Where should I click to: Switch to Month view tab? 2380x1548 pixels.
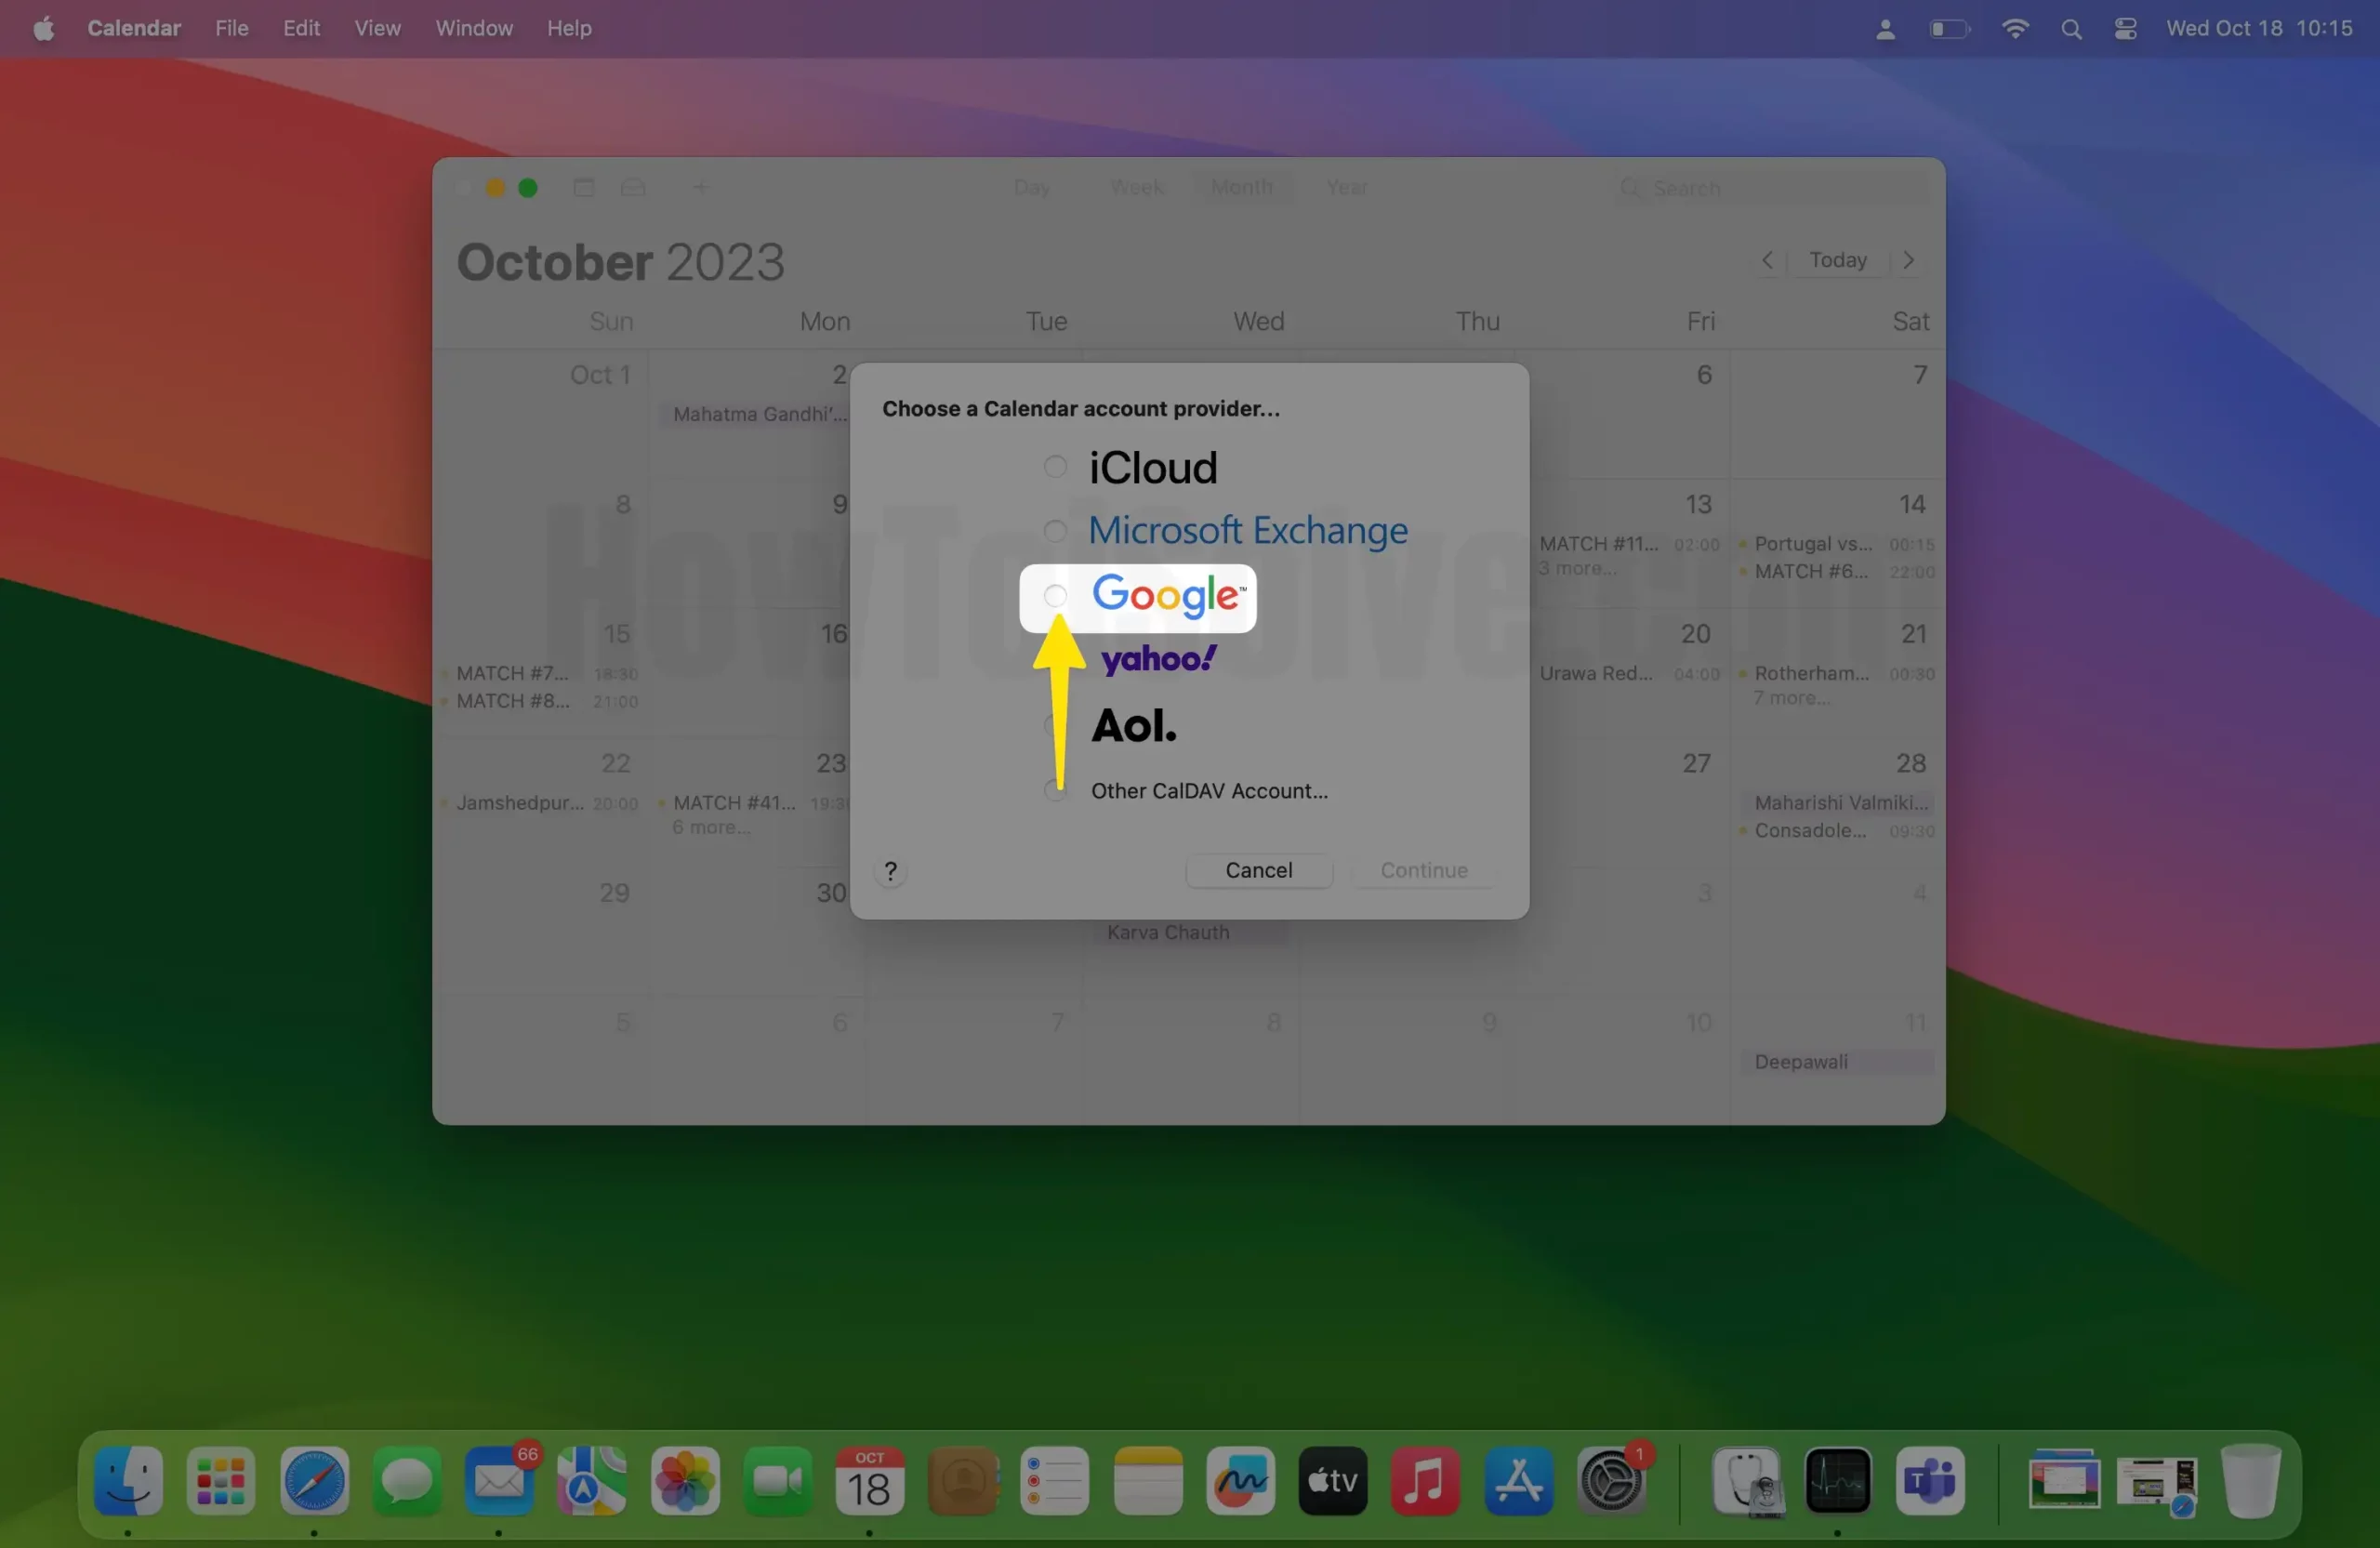[x=1242, y=187]
